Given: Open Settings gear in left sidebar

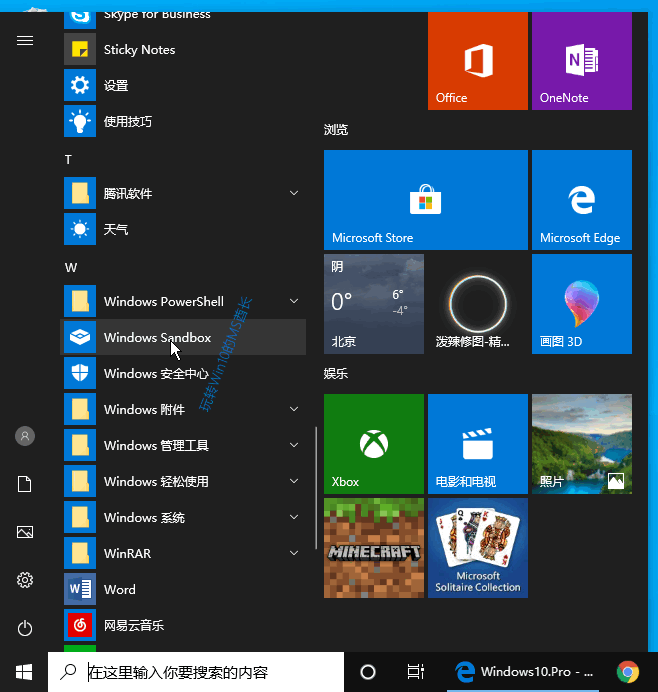Looking at the screenshot, I should (25, 580).
